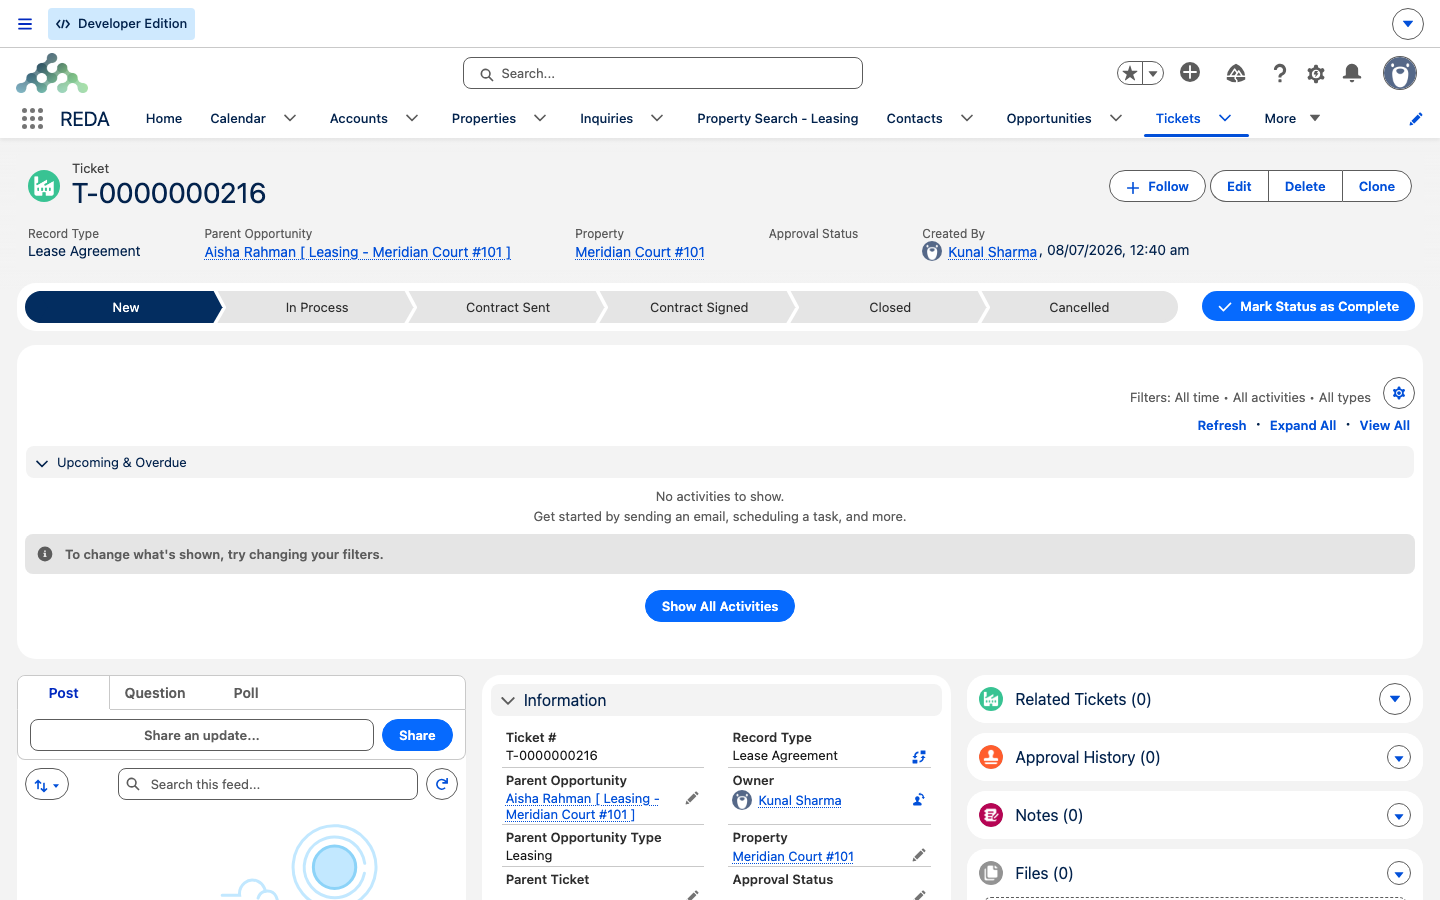Image resolution: width=1440 pixels, height=900 pixels.
Task: Click the global Search field
Action: (x=663, y=73)
